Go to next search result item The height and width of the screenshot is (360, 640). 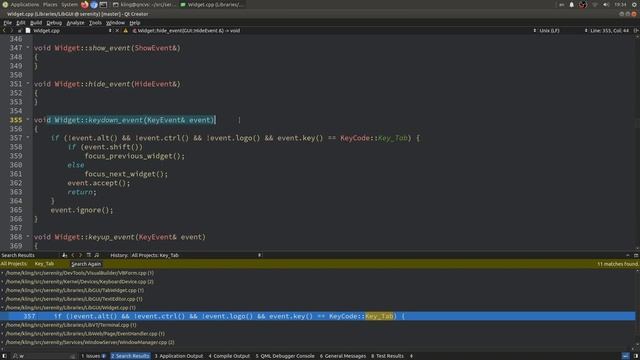[80, 255]
